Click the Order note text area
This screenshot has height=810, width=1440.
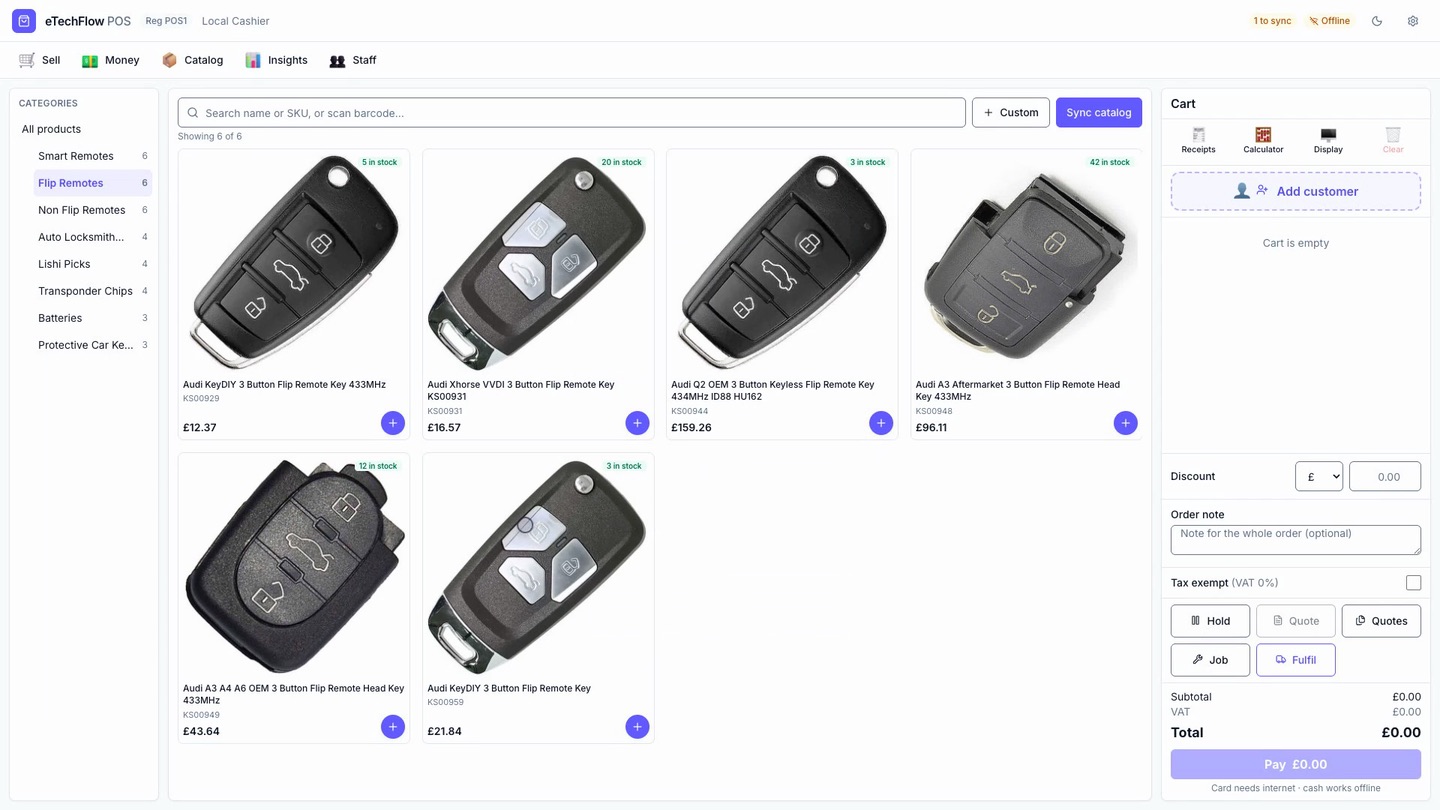click(1296, 540)
